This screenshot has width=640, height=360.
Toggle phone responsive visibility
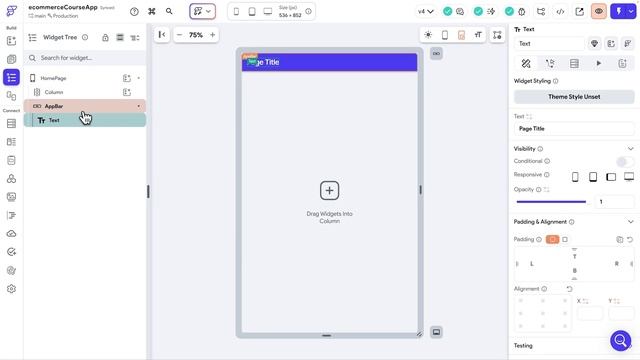(x=575, y=177)
